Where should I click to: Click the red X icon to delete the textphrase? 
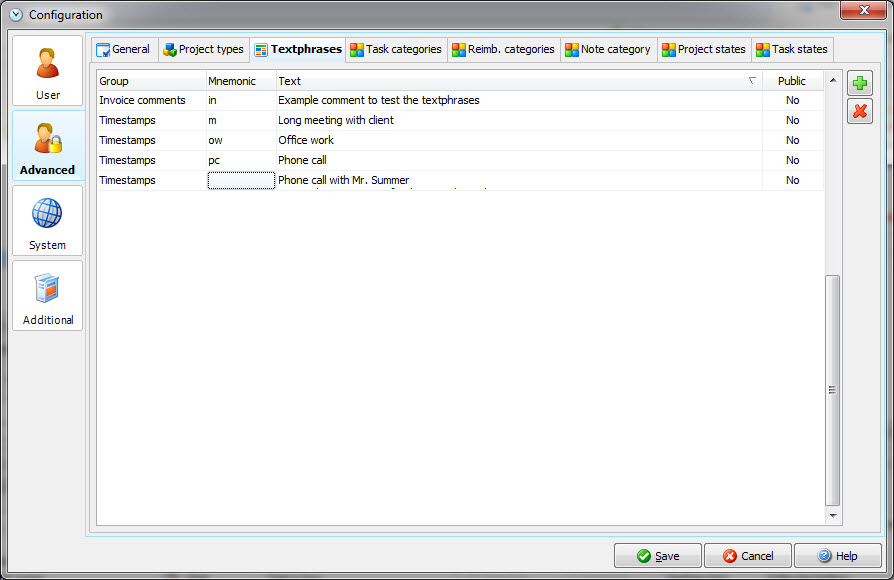pos(860,111)
